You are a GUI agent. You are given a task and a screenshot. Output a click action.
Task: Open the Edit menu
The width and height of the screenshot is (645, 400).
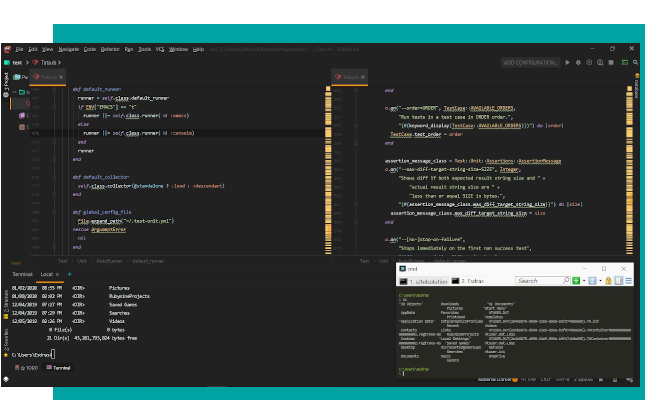(x=33, y=49)
